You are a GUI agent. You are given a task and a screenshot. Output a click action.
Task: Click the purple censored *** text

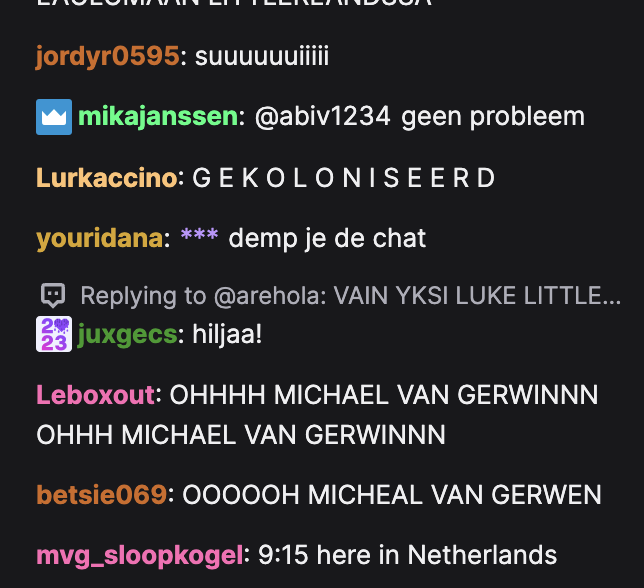[x=200, y=235]
